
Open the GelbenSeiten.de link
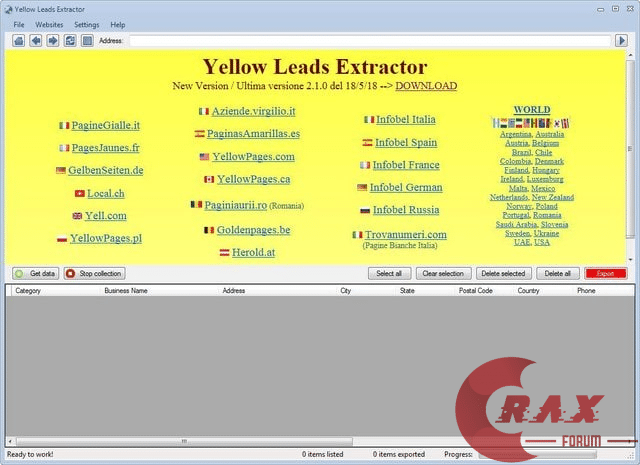pos(106,170)
